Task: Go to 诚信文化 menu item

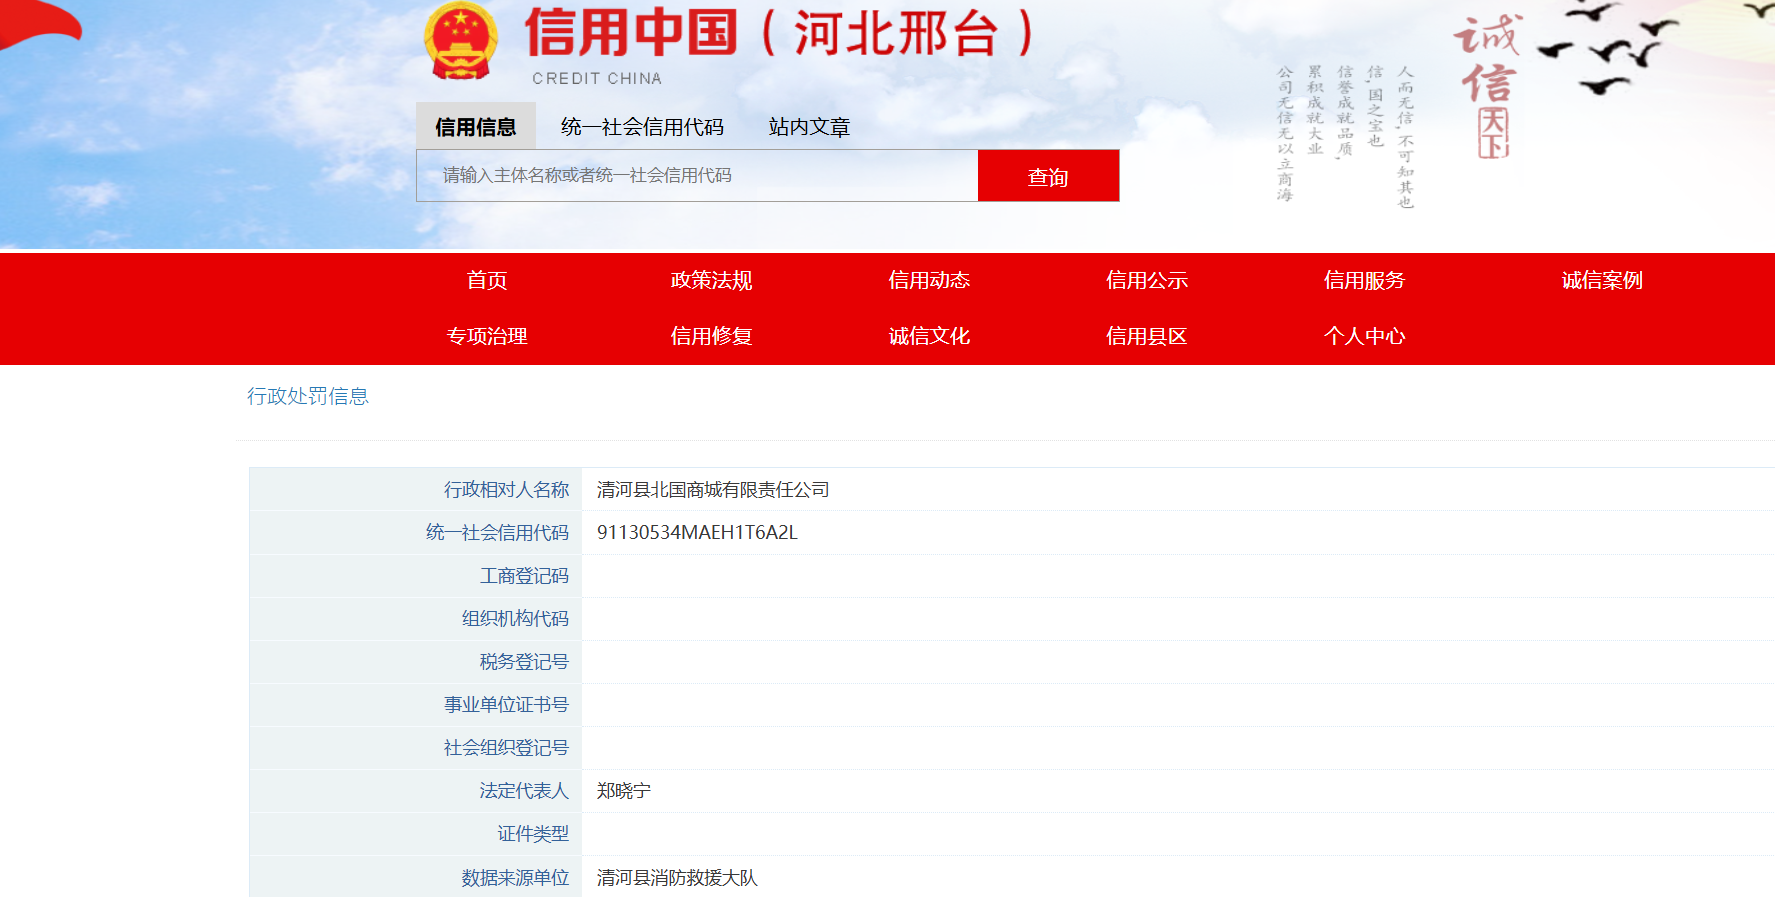Action: point(929,337)
